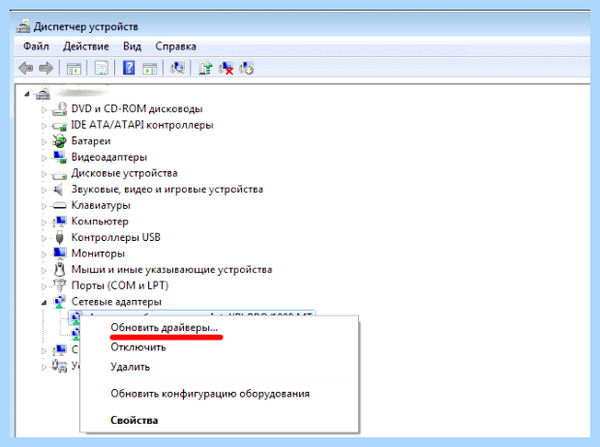Click the computer root node icon
The height and width of the screenshot is (447, 600).
(x=43, y=94)
